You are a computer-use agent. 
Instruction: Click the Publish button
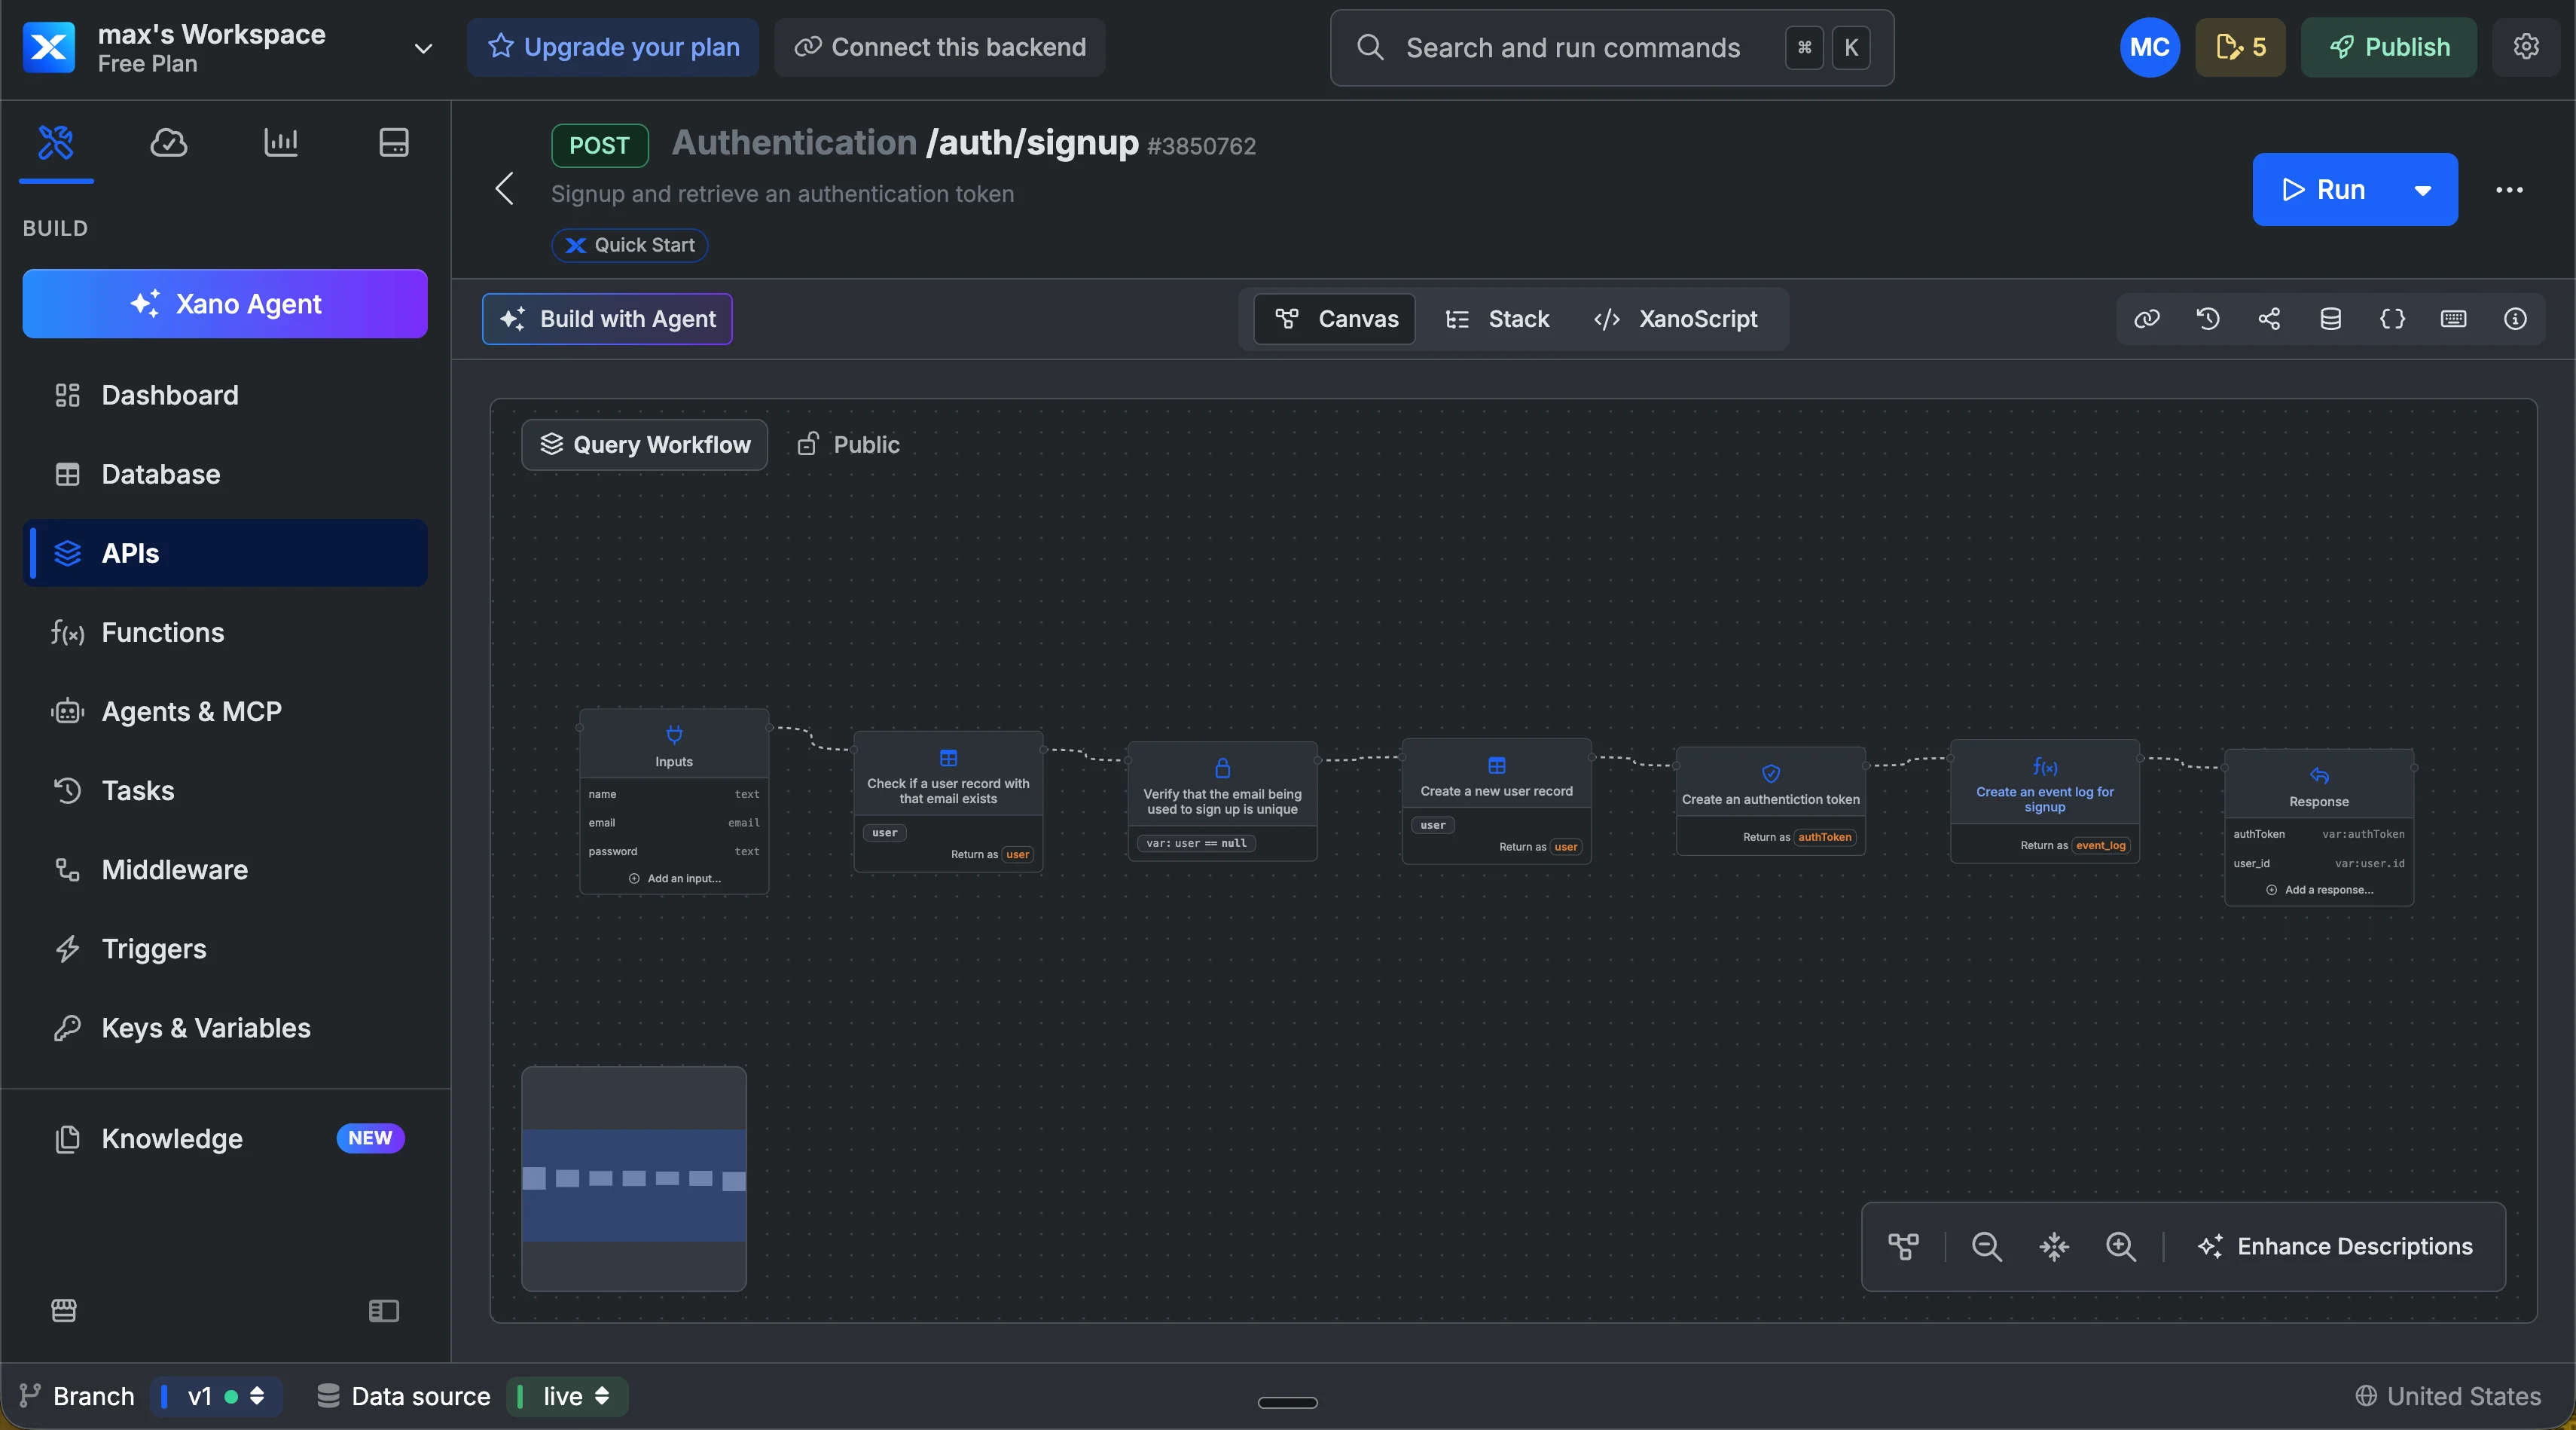pos(2389,47)
